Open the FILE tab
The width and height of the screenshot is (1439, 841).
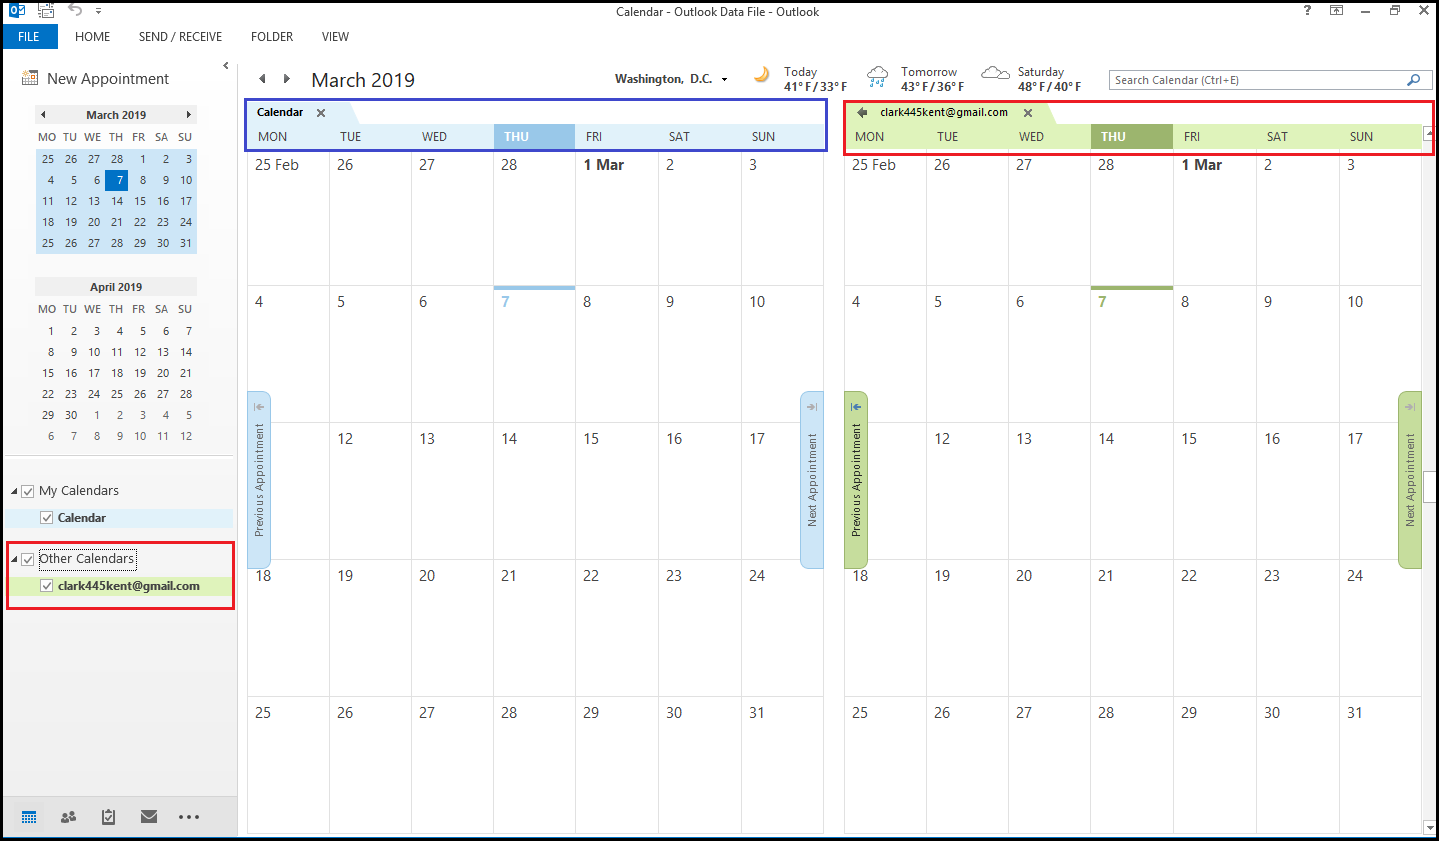coord(29,37)
